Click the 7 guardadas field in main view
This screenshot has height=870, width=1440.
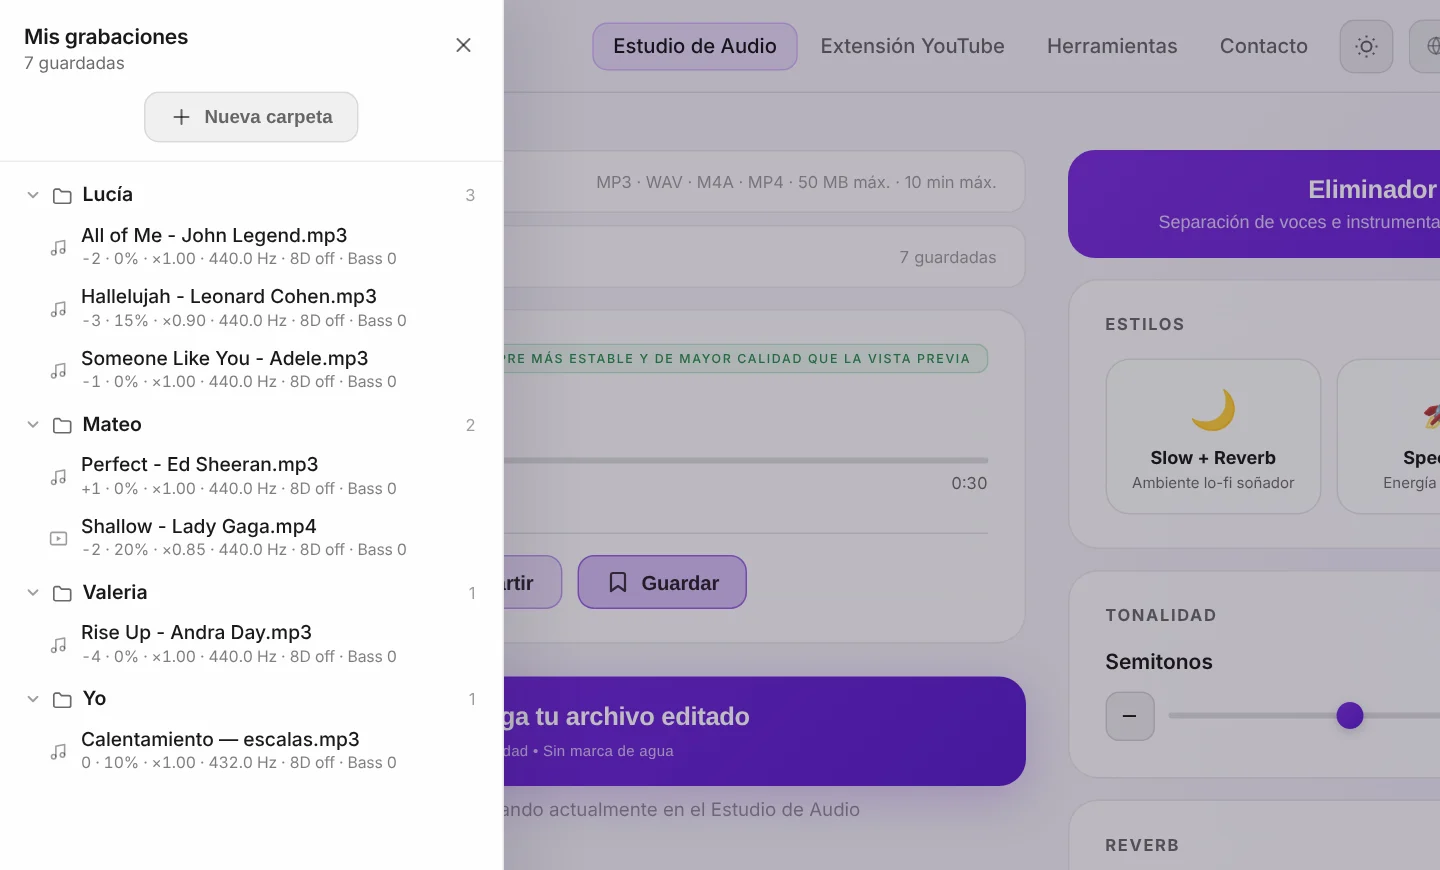click(764, 257)
